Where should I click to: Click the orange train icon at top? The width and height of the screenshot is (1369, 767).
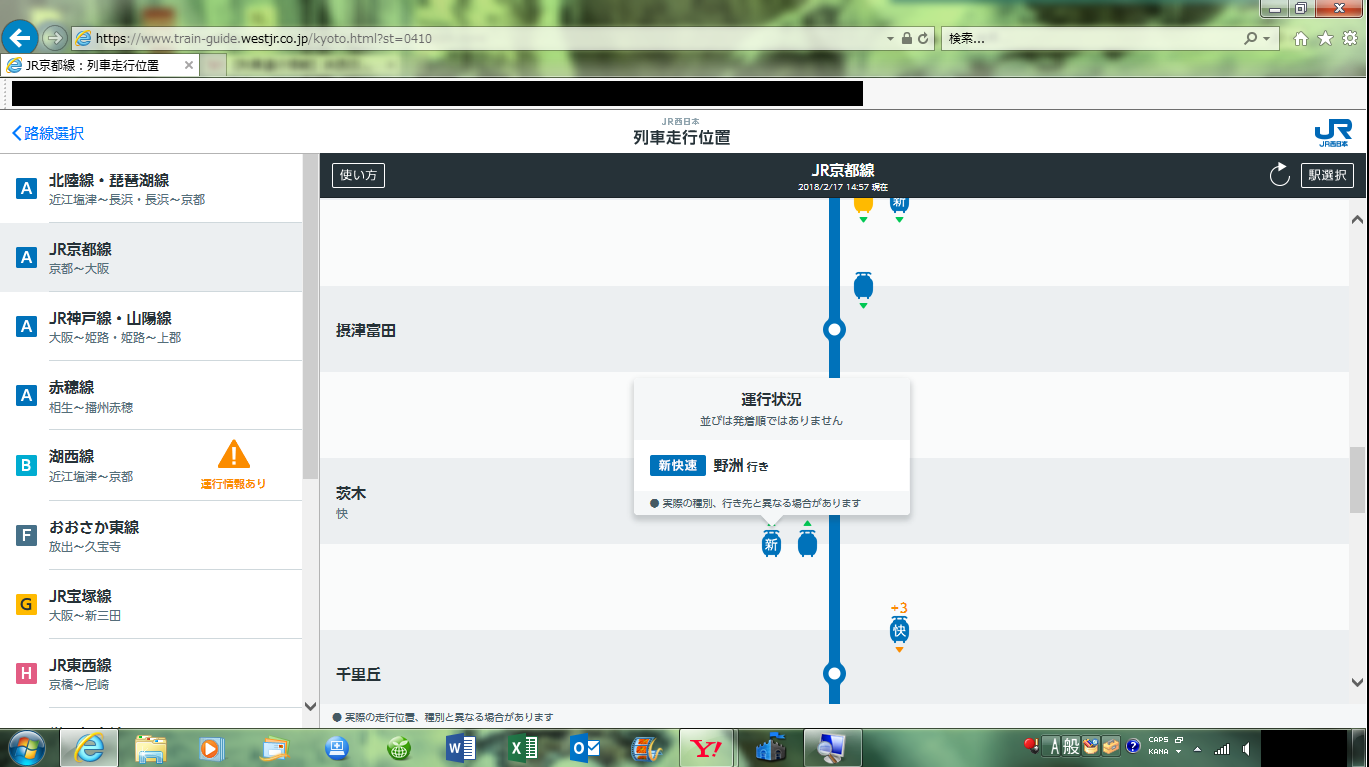coord(863,204)
